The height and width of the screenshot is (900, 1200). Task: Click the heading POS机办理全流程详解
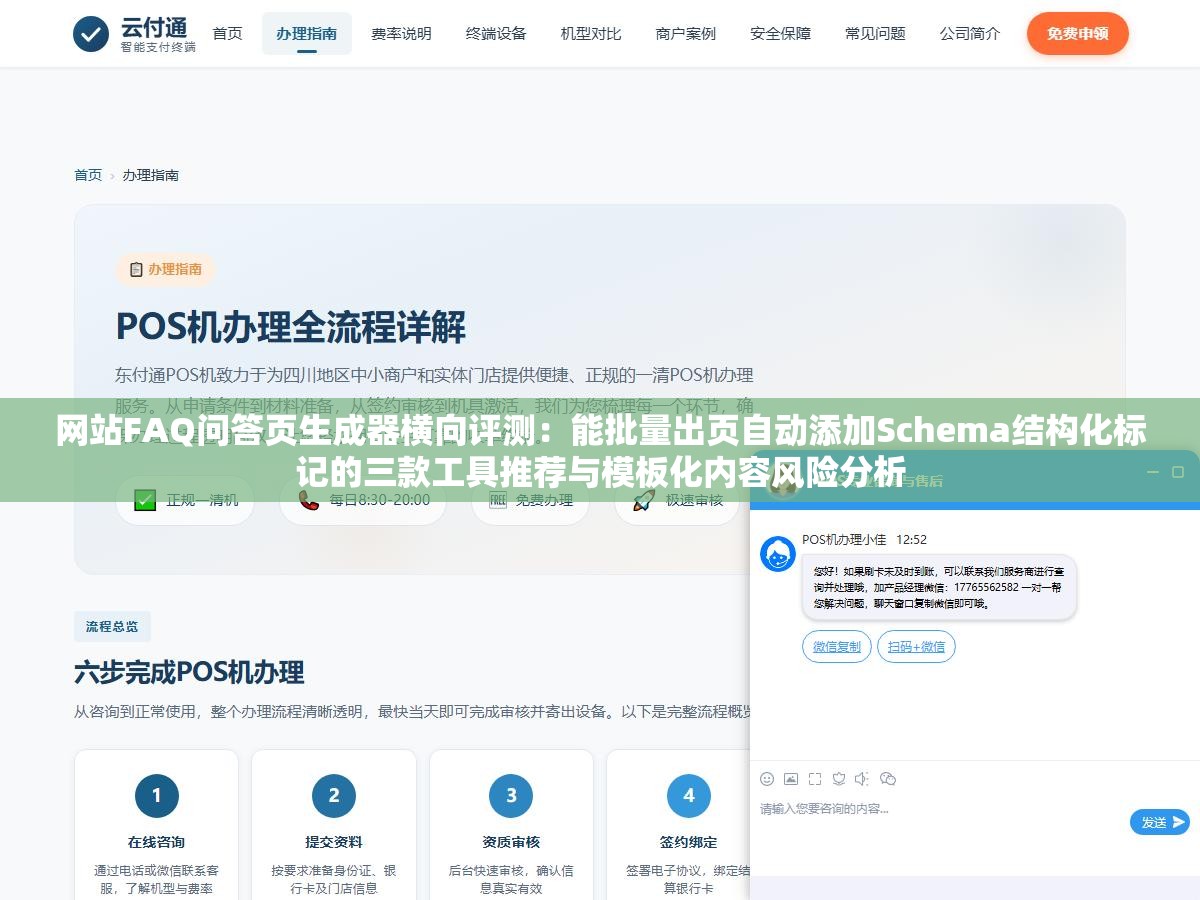coord(291,327)
